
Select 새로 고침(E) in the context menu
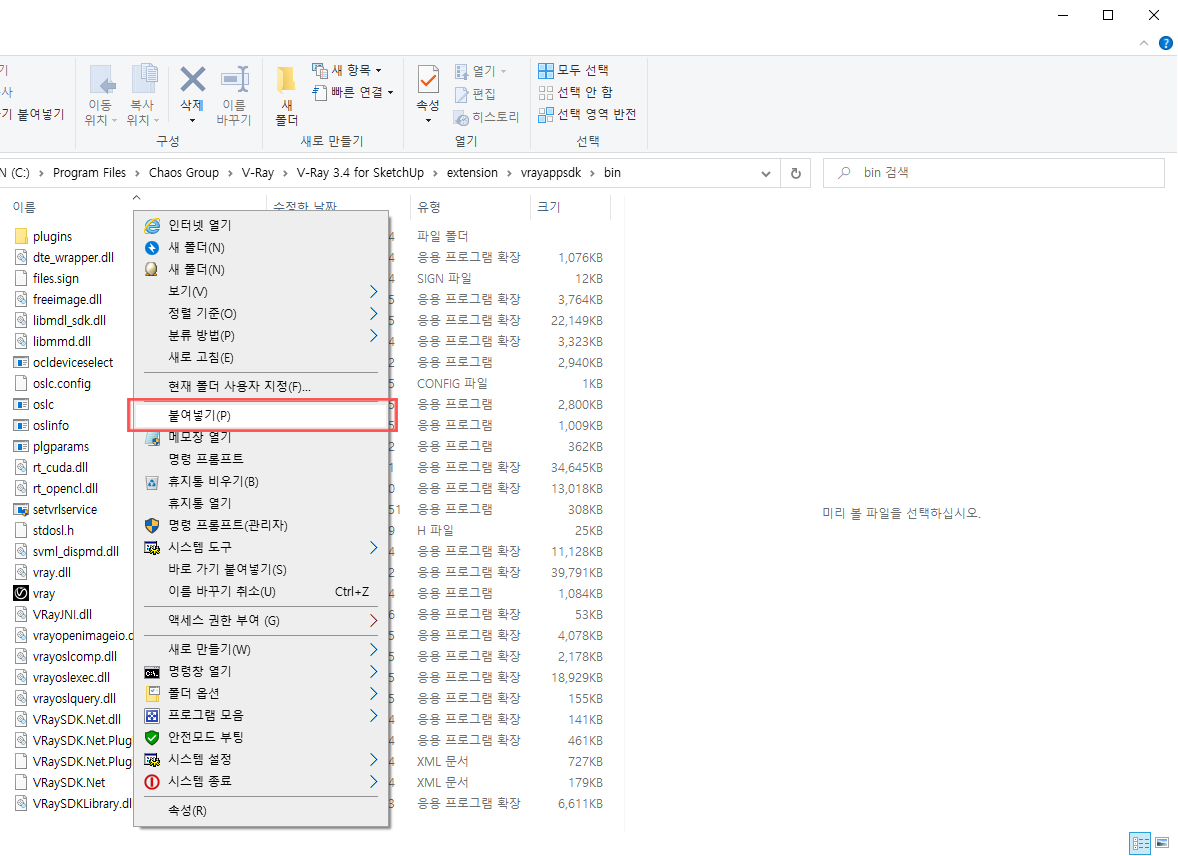coord(261,358)
